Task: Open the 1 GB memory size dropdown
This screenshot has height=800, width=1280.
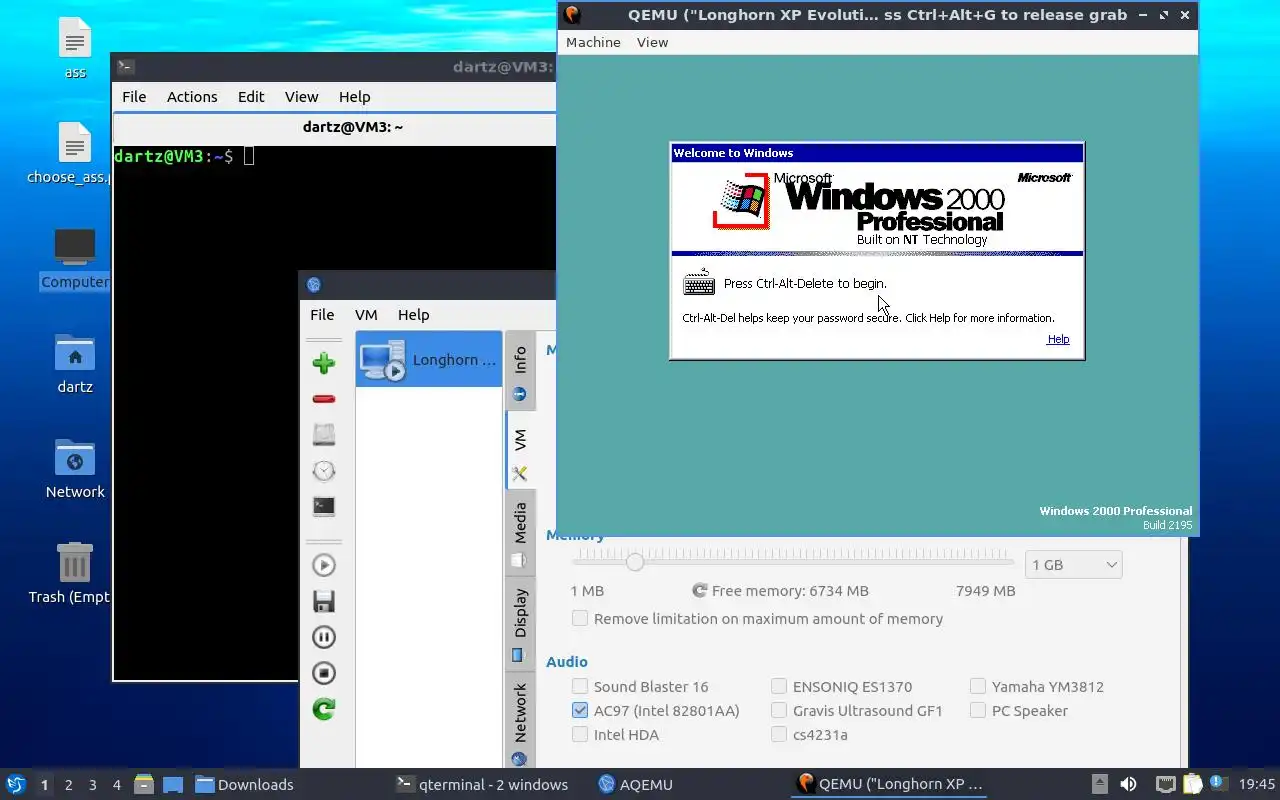Action: [x=1073, y=565]
